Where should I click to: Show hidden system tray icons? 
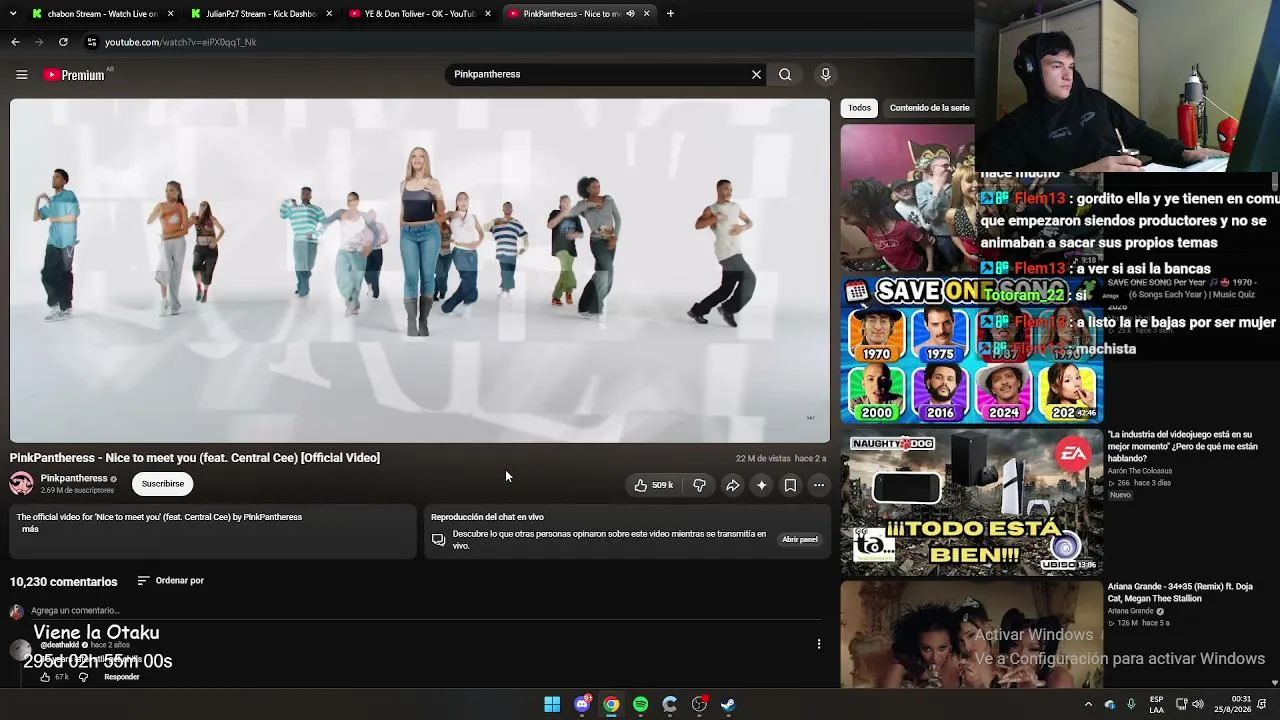(1088, 704)
